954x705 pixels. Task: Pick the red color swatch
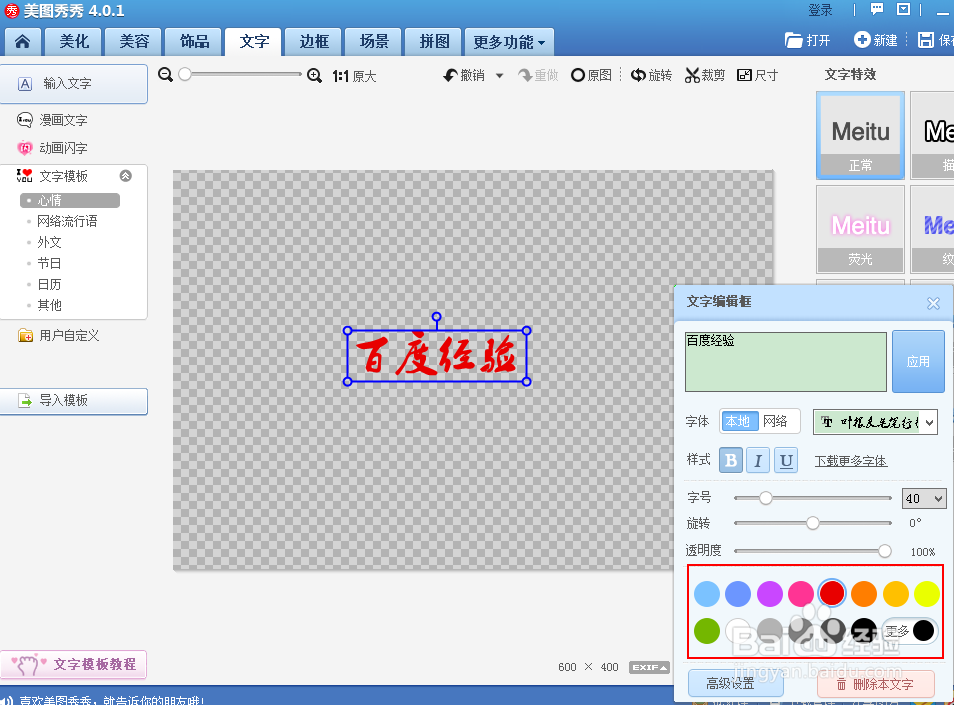[x=832, y=593]
